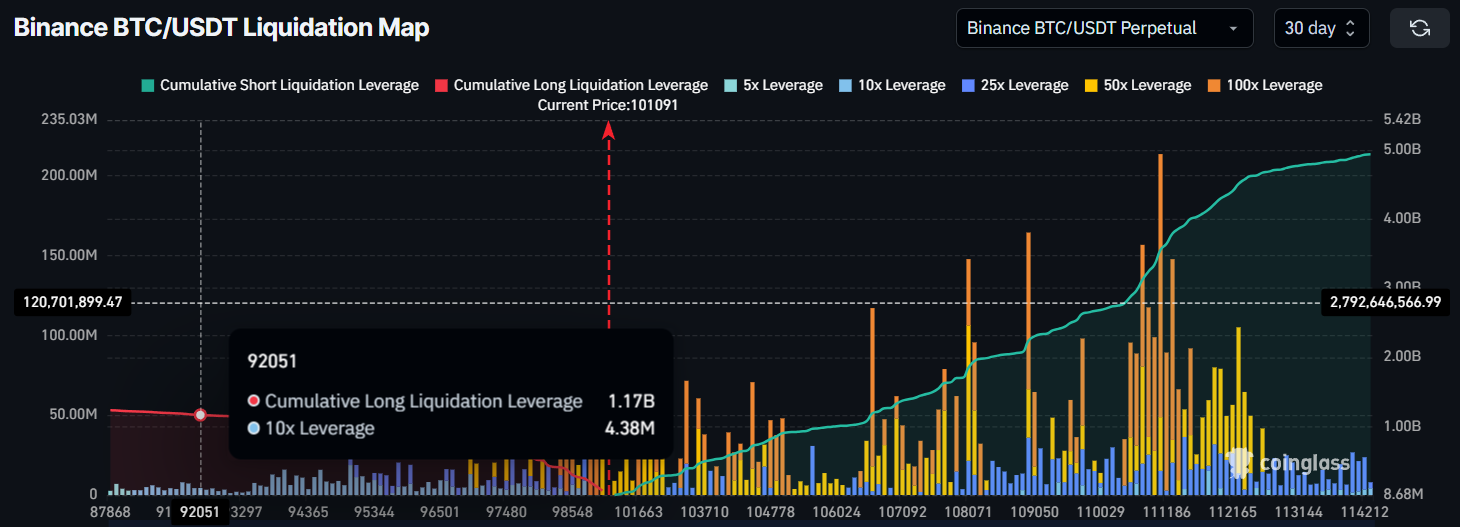Click the 5.00B right y-axis label

(x=1400, y=149)
